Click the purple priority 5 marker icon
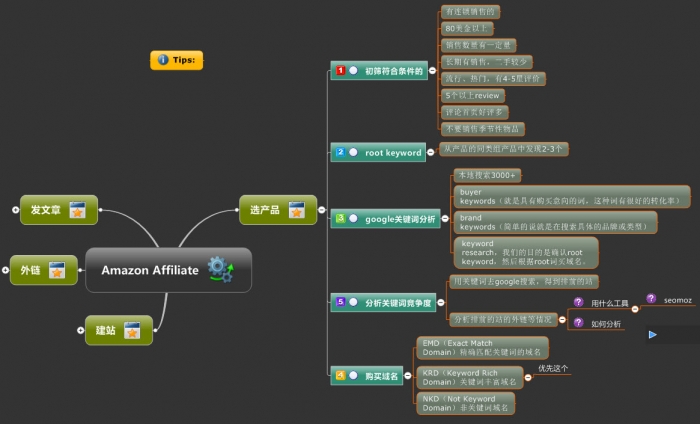The width and height of the screenshot is (700, 424). point(341,302)
